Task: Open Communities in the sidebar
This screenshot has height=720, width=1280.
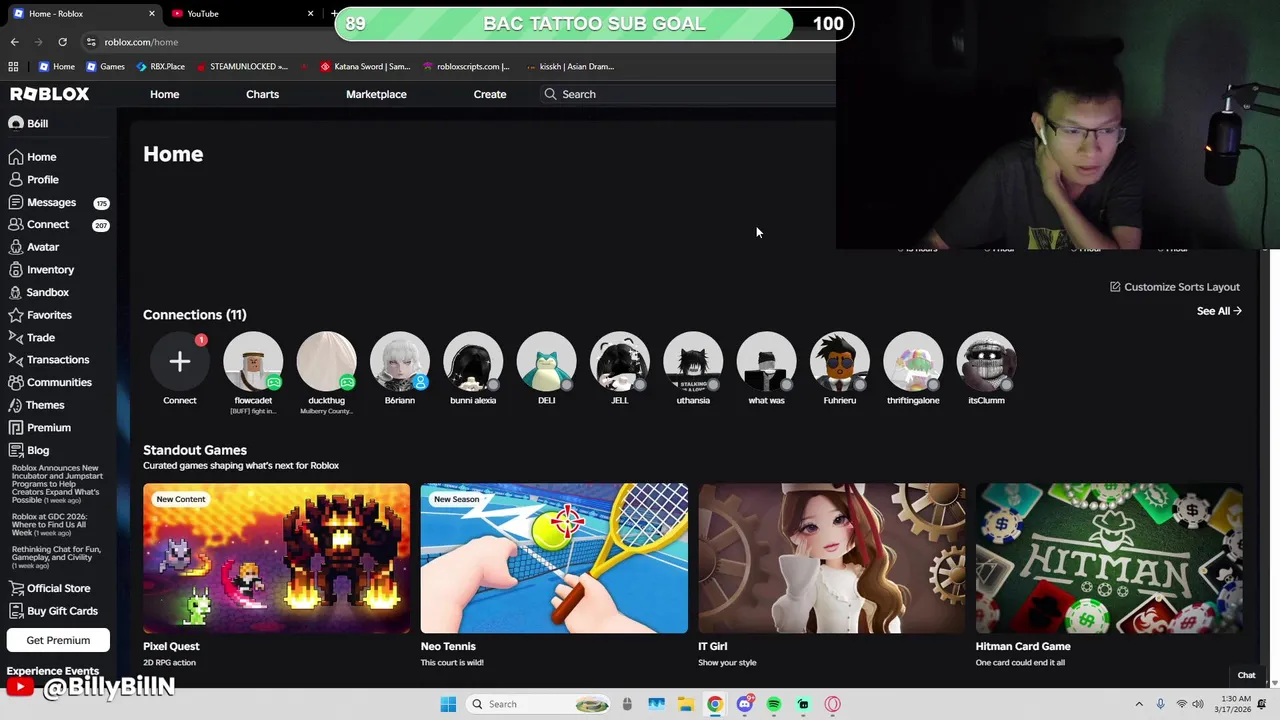Action: pos(50,382)
